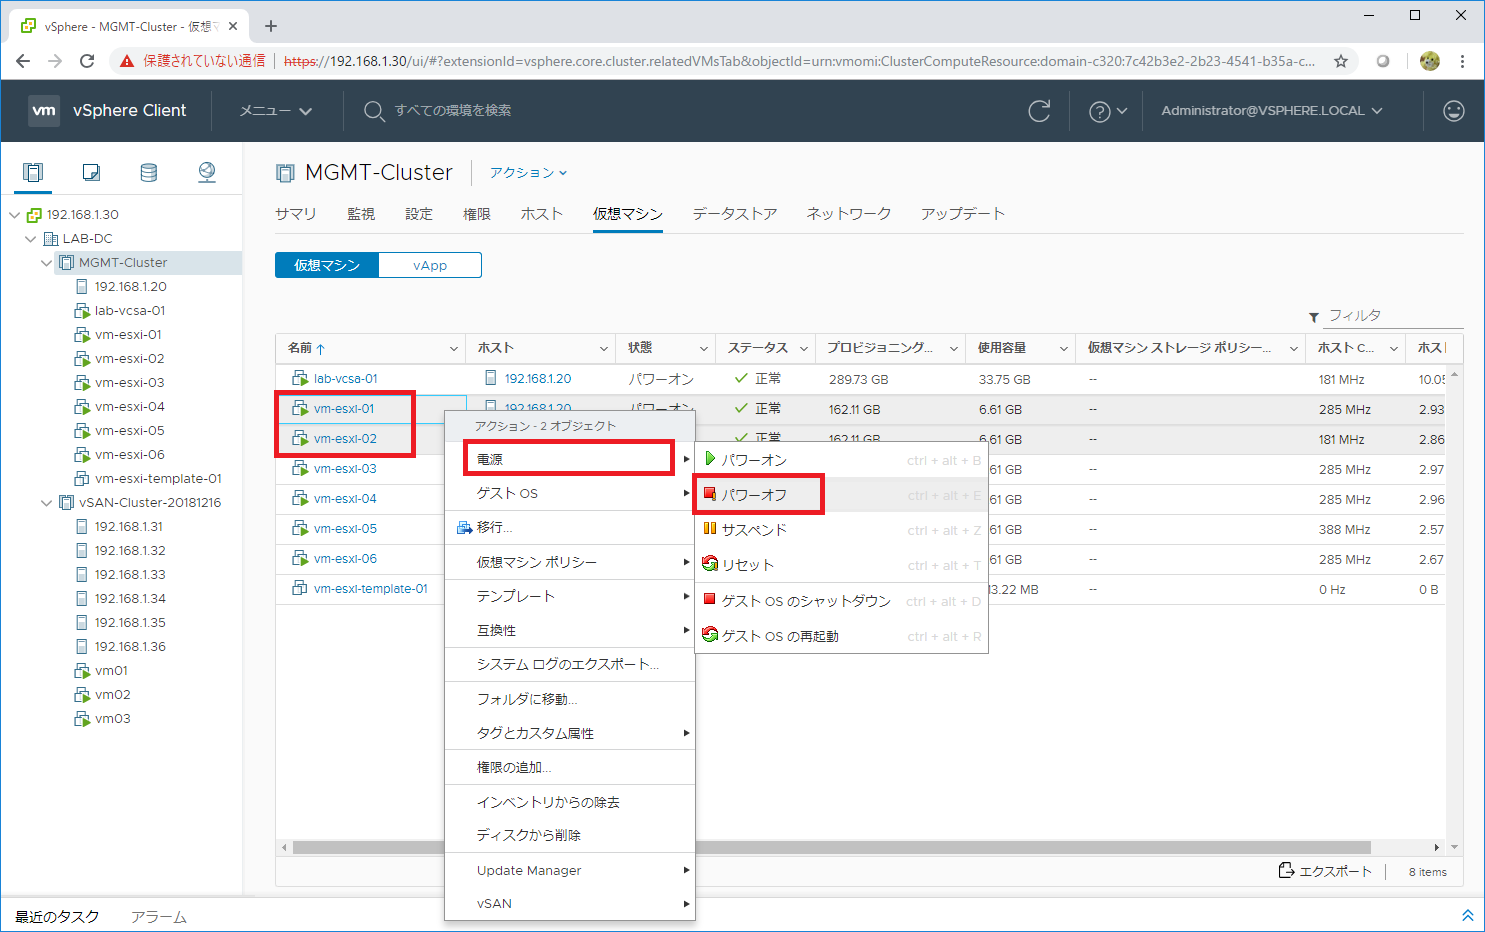
Task: Open the アラーム panel tab
Action: point(159,917)
